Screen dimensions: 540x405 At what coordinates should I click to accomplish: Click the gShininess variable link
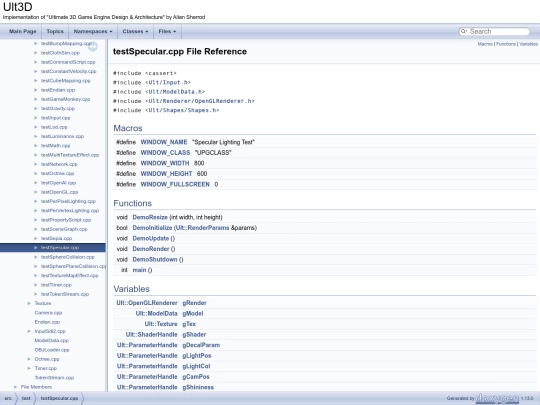tap(198, 387)
